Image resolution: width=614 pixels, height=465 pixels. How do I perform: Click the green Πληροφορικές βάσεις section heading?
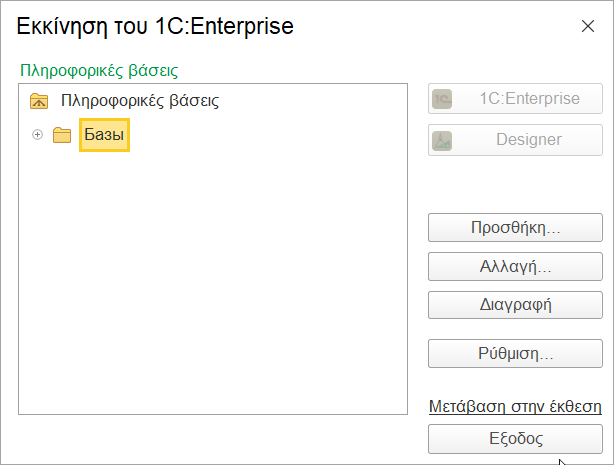click(99, 71)
